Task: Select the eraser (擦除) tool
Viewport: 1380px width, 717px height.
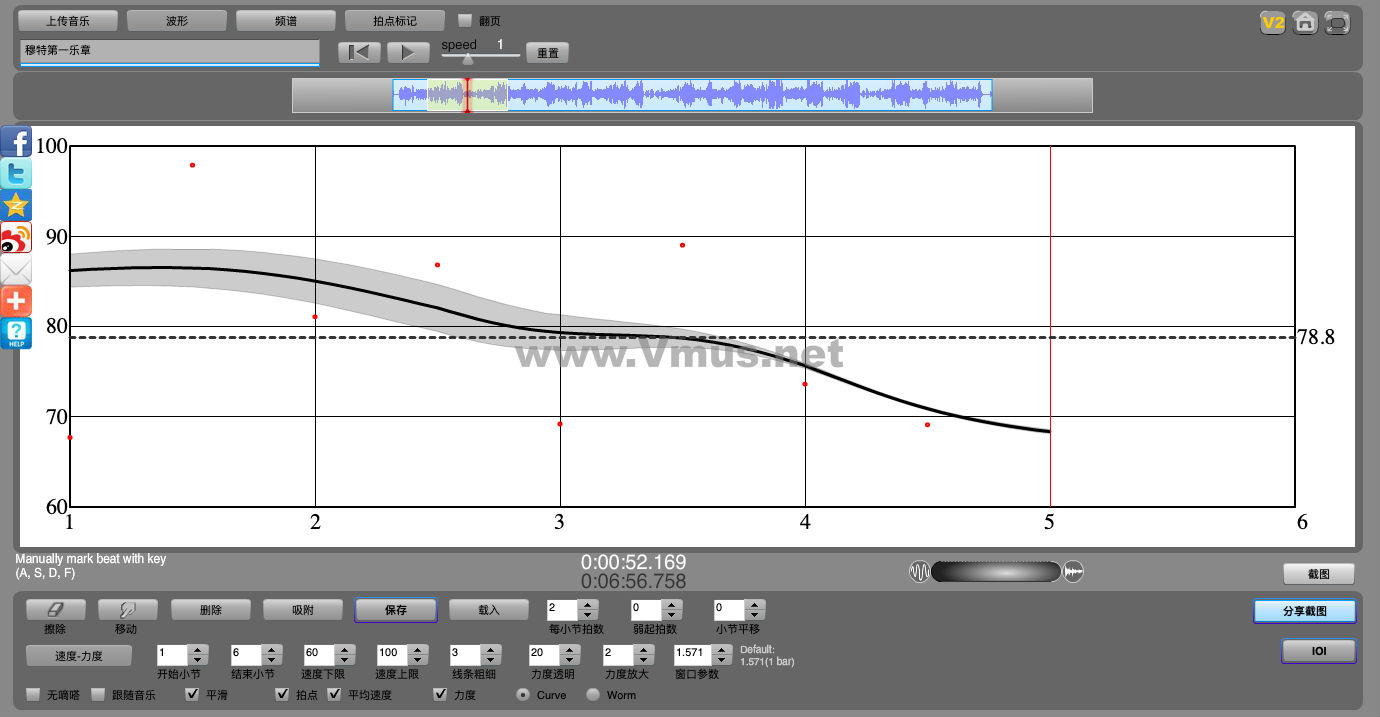Action: [55, 609]
